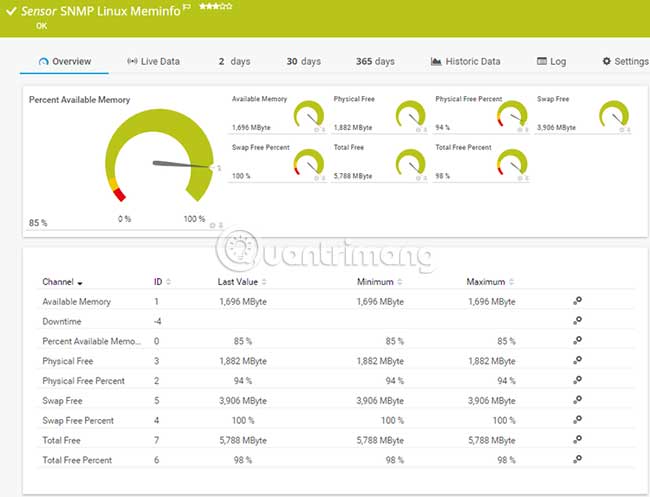Select the Physical Free channel name
Viewport: 650px width, 497px height.
(68, 361)
